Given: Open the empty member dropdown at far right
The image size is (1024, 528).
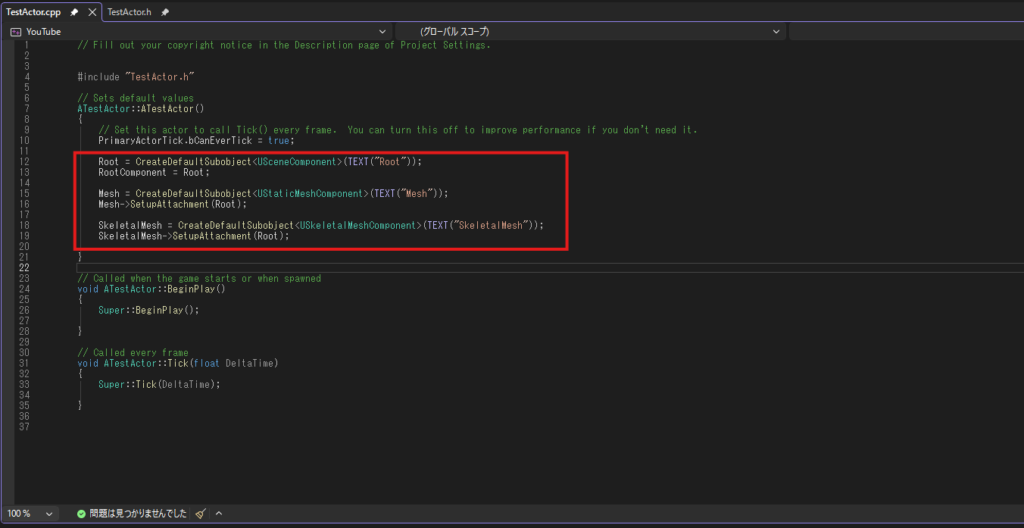Looking at the screenshot, I should tap(905, 32).
